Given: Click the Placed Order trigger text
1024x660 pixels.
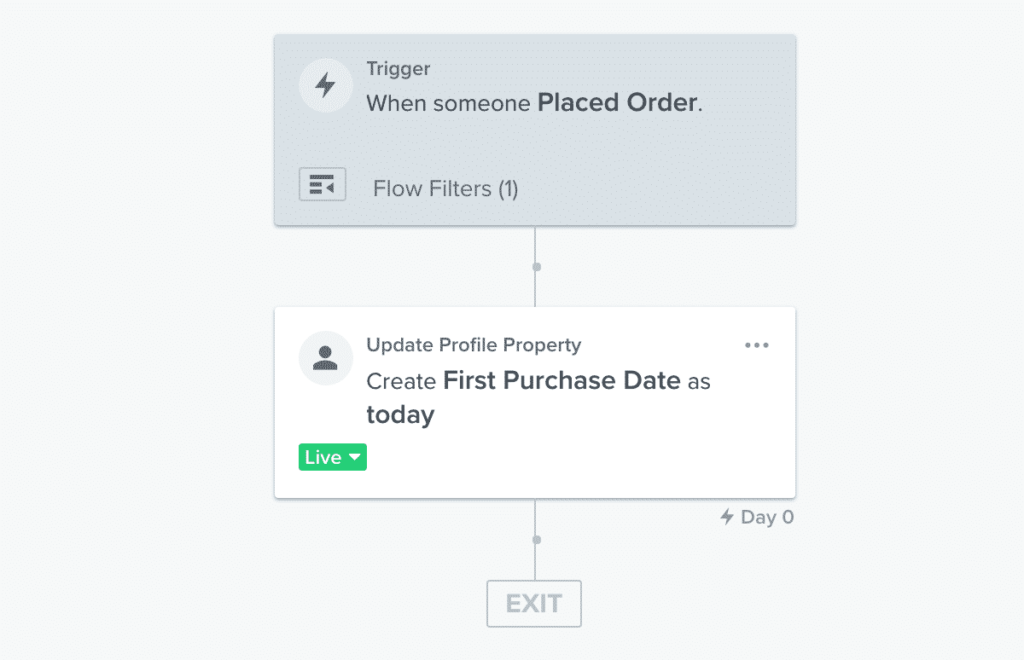Looking at the screenshot, I should (x=617, y=102).
